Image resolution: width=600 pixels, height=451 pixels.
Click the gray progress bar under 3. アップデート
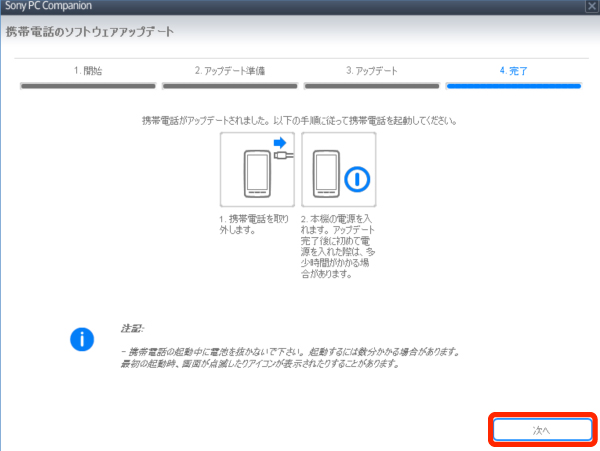coord(371,85)
